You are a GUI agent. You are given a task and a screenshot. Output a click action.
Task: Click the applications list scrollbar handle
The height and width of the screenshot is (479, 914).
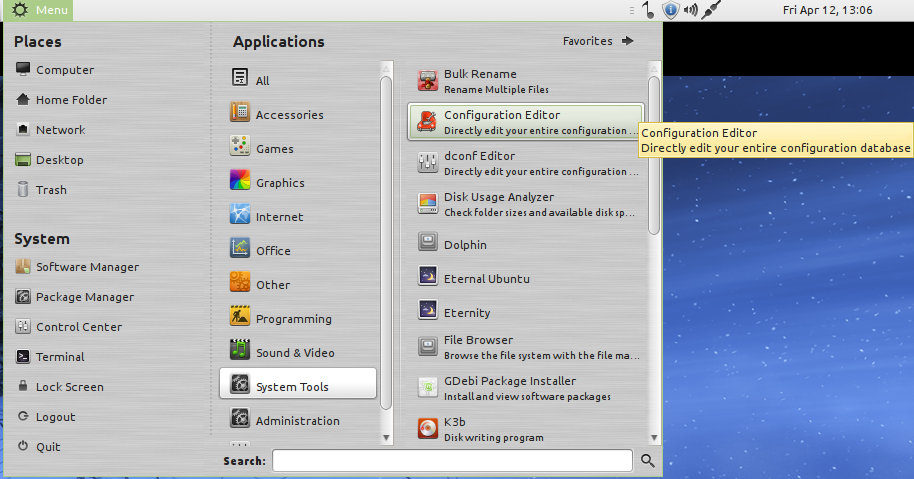(x=654, y=155)
